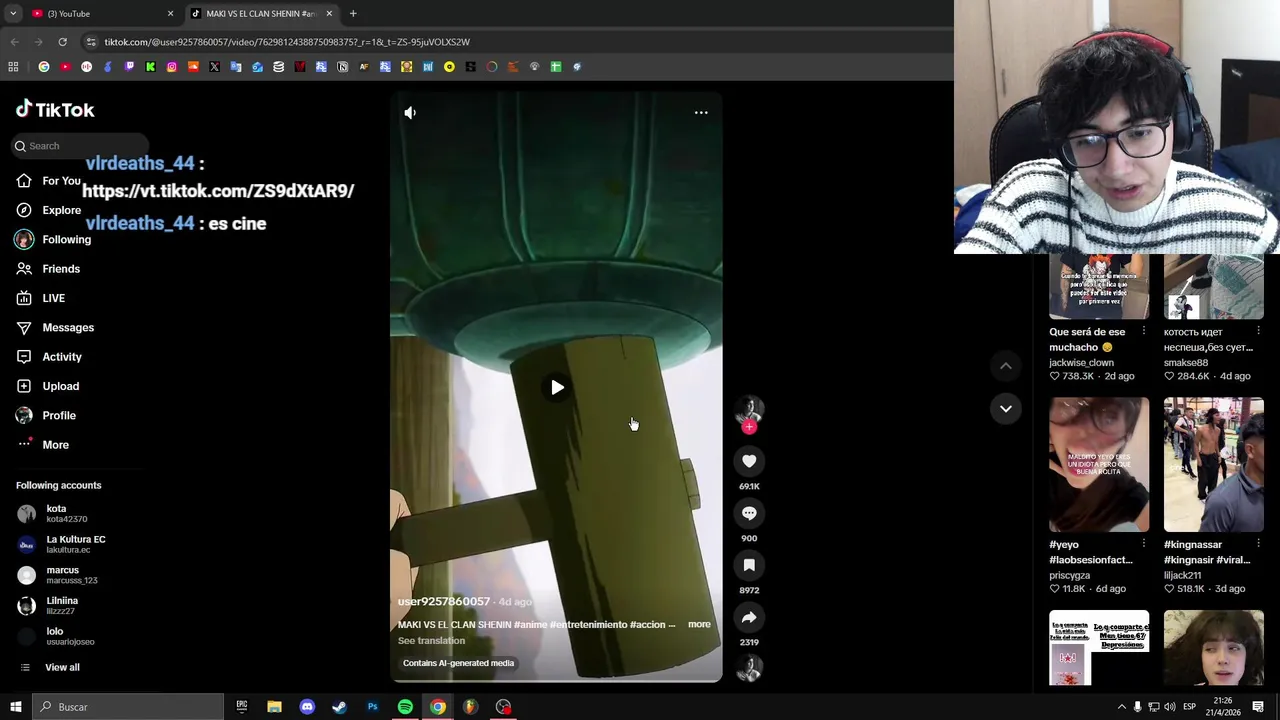Viewport: 1280px width, 720px height.
Task: Open the tab search dropdown arrow
Action: coord(12,13)
